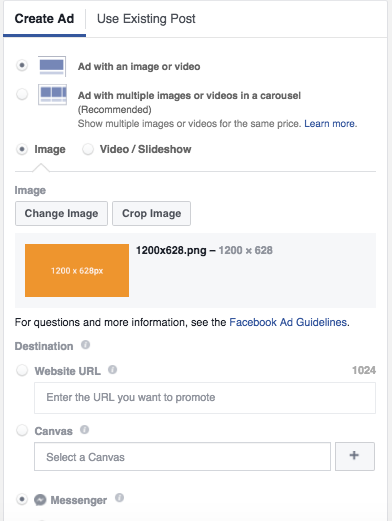Choose the Canvas destination radio button
Image resolution: width=392 pixels, height=521 pixels.
tap(22, 430)
